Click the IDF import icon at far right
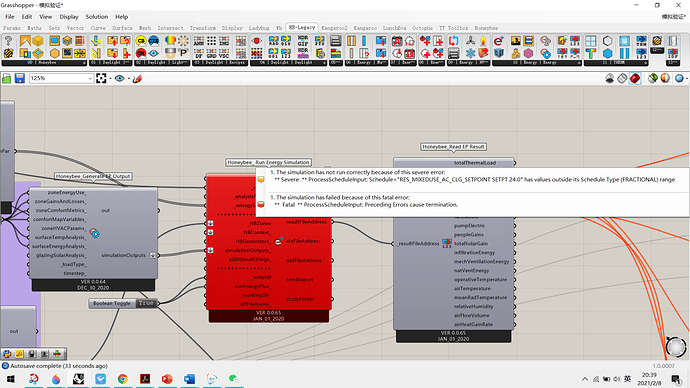Screen dimensions: 690x388 [x=673, y=54]
